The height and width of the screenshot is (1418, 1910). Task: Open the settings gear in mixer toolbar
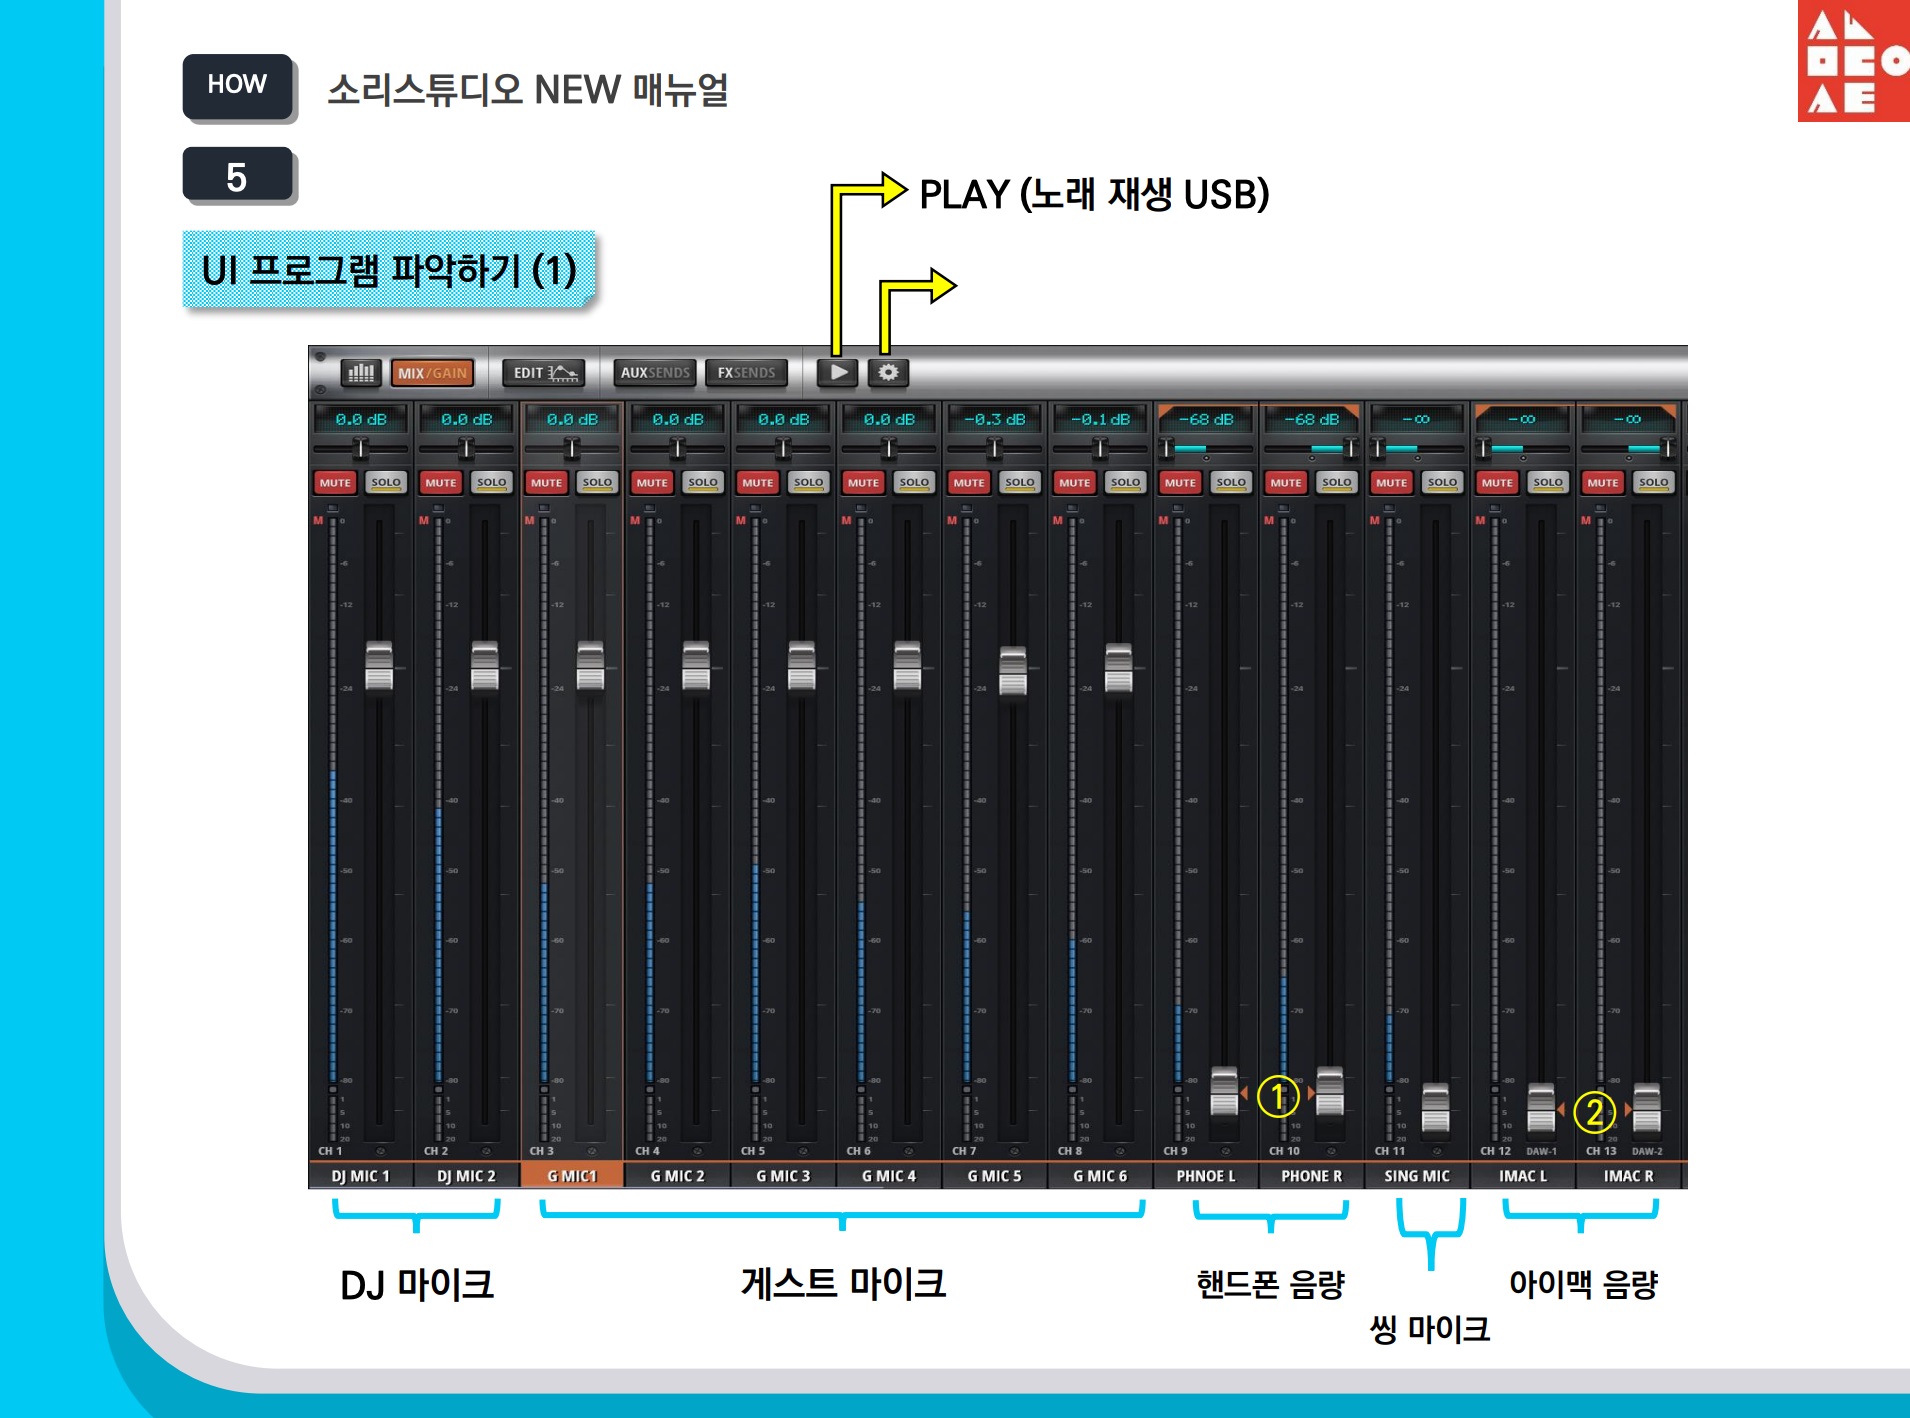tap(888, 373)
